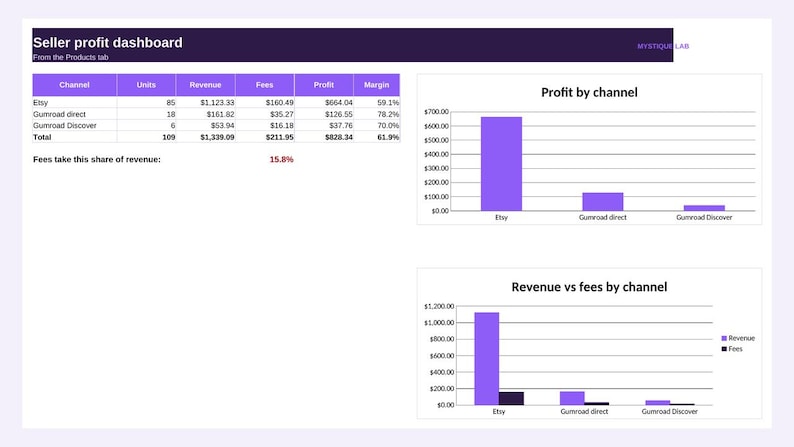Viewport: 794px width, 447px height.
Task: Select the Etsy bar in profit chart
Action: pyautogui.click(x=501, y=164)
